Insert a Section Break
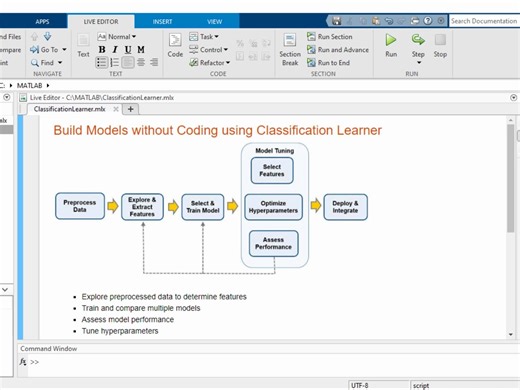Image resolution: width=520 pixels, height=390 pixels. tap(290, 50)
